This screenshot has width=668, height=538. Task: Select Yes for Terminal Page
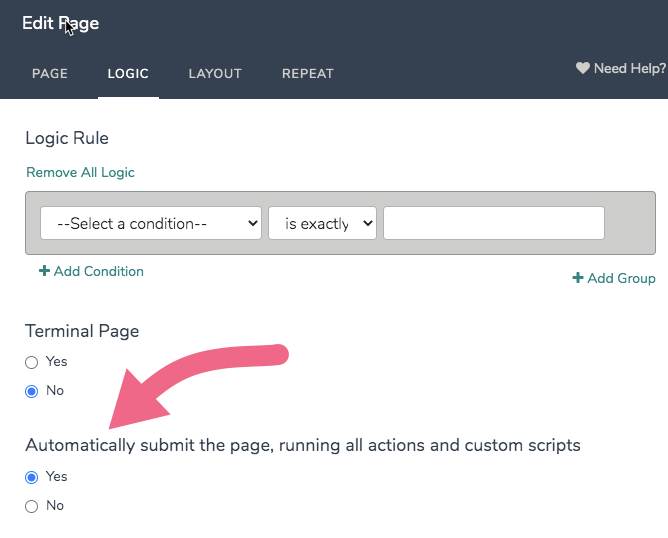[32, 363]
